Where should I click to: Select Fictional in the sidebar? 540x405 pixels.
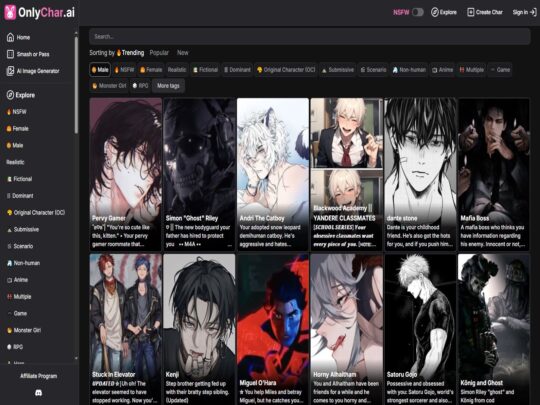pos(20,179)
